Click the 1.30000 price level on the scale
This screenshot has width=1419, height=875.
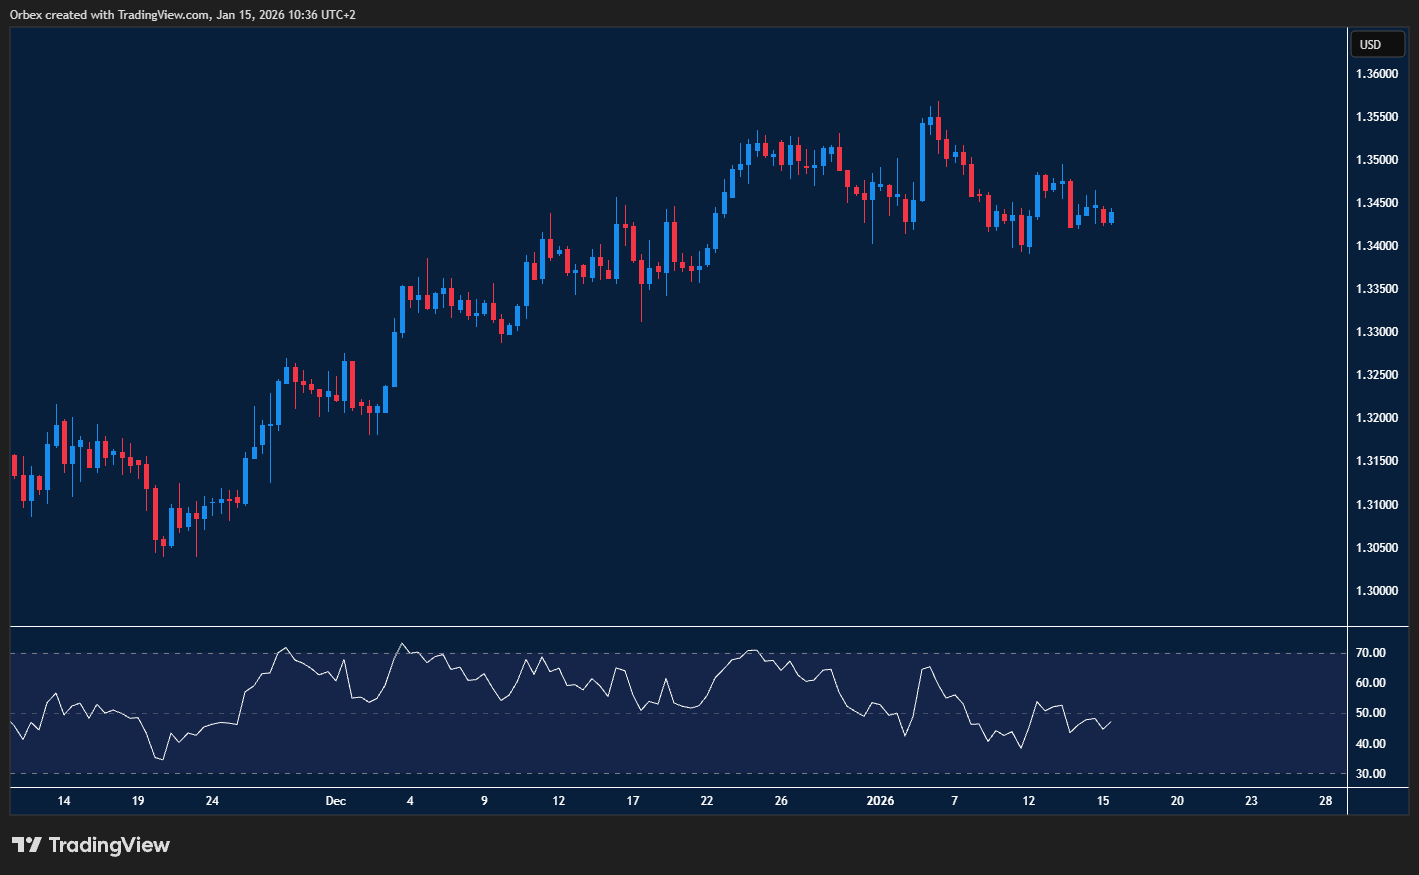[1377, 589]
